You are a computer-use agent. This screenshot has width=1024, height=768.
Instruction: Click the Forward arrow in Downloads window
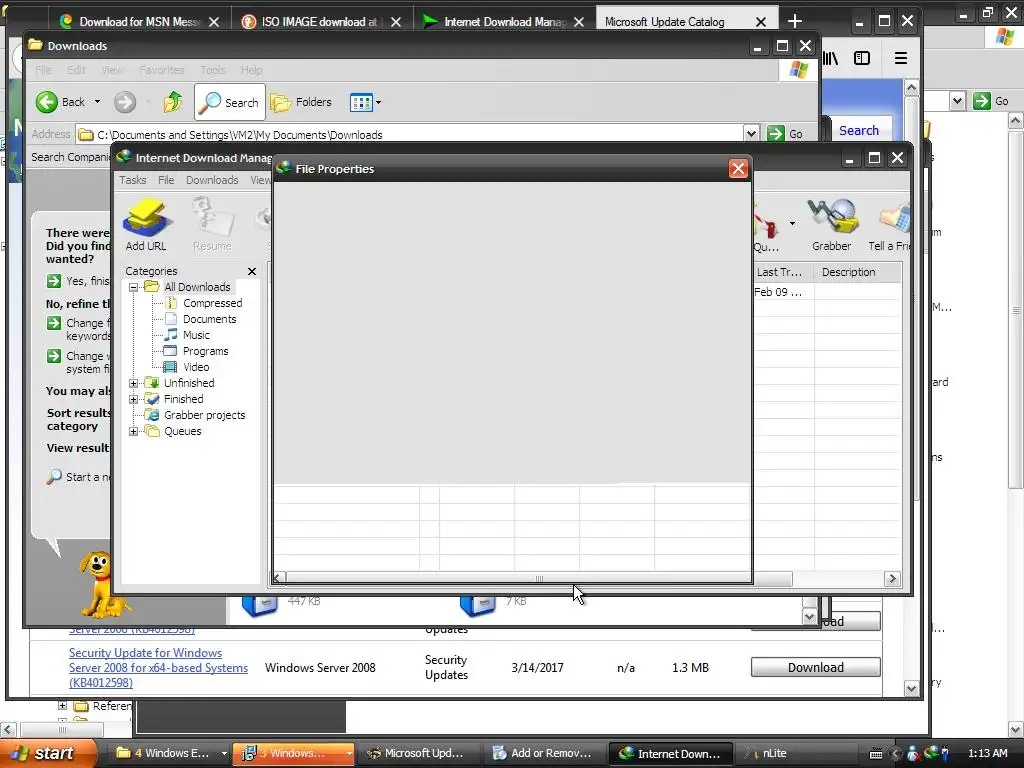pyautogui.click(x=125, y=102)
